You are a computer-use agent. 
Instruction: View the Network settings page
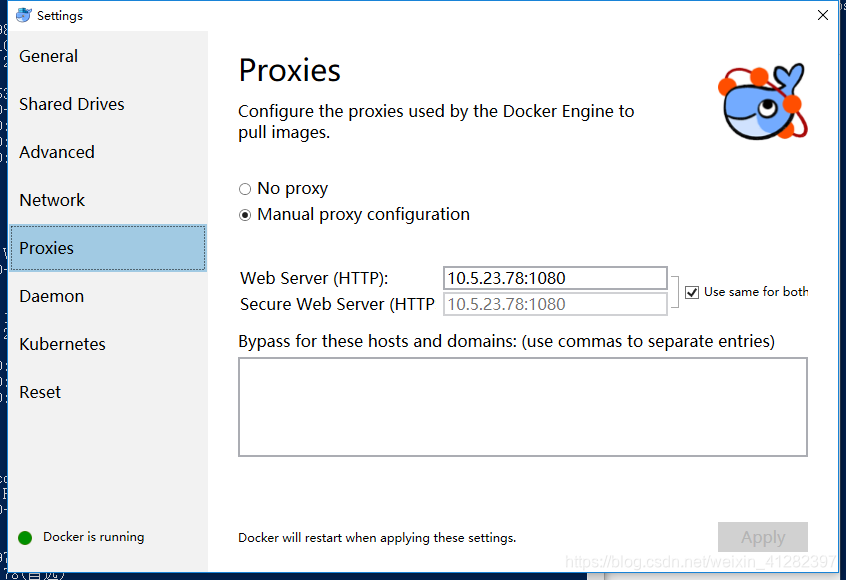pos(51,200)
